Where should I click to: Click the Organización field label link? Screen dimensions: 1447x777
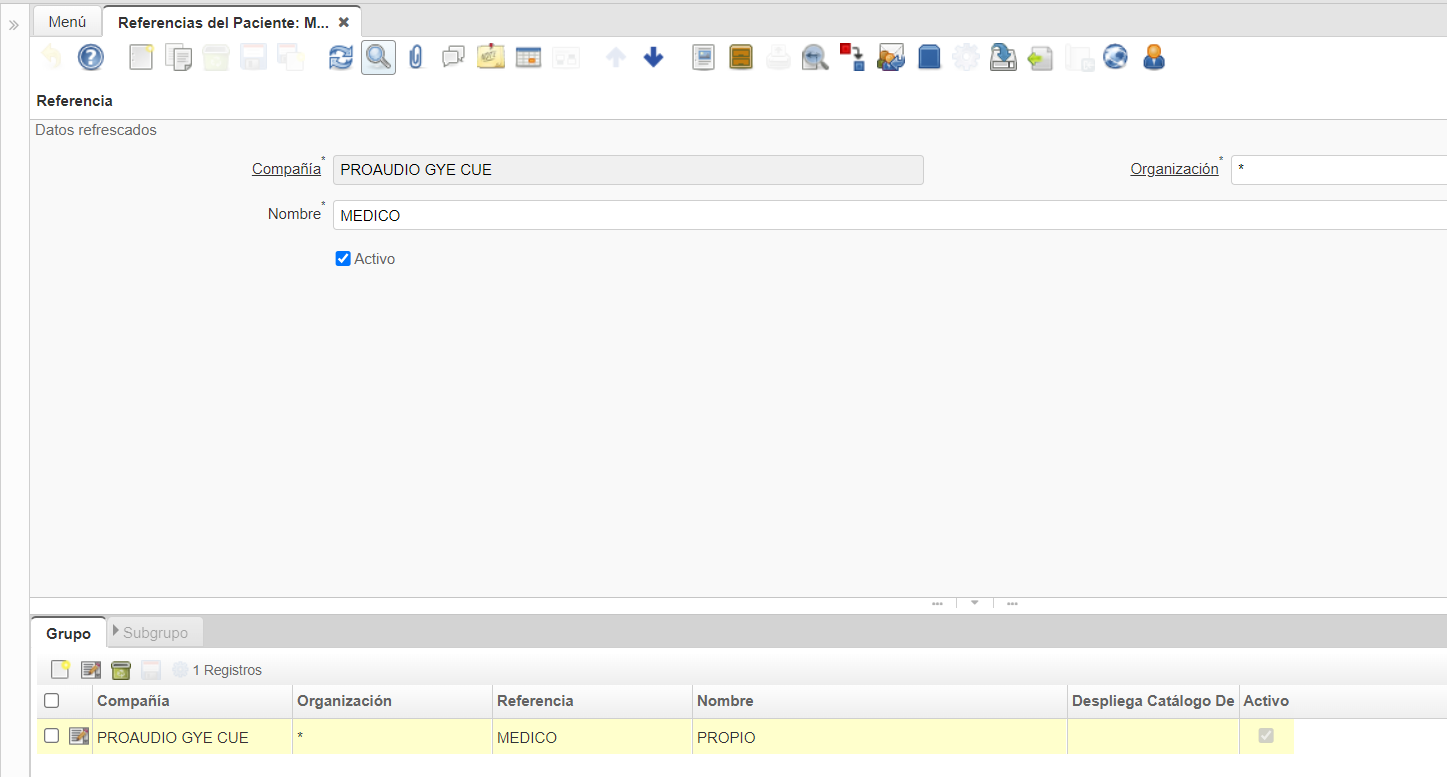click(1174, 169)
